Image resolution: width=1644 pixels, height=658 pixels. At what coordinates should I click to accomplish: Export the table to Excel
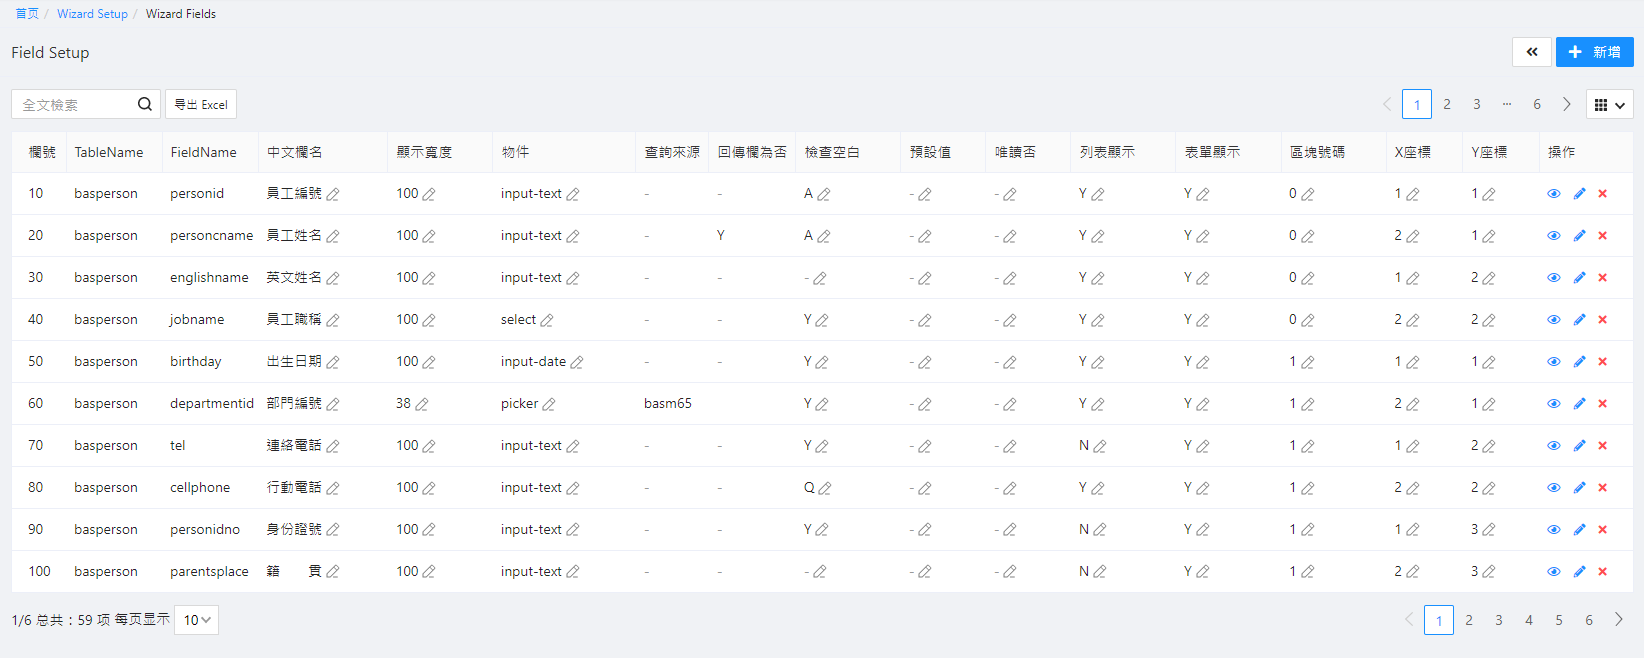[201, 104]
